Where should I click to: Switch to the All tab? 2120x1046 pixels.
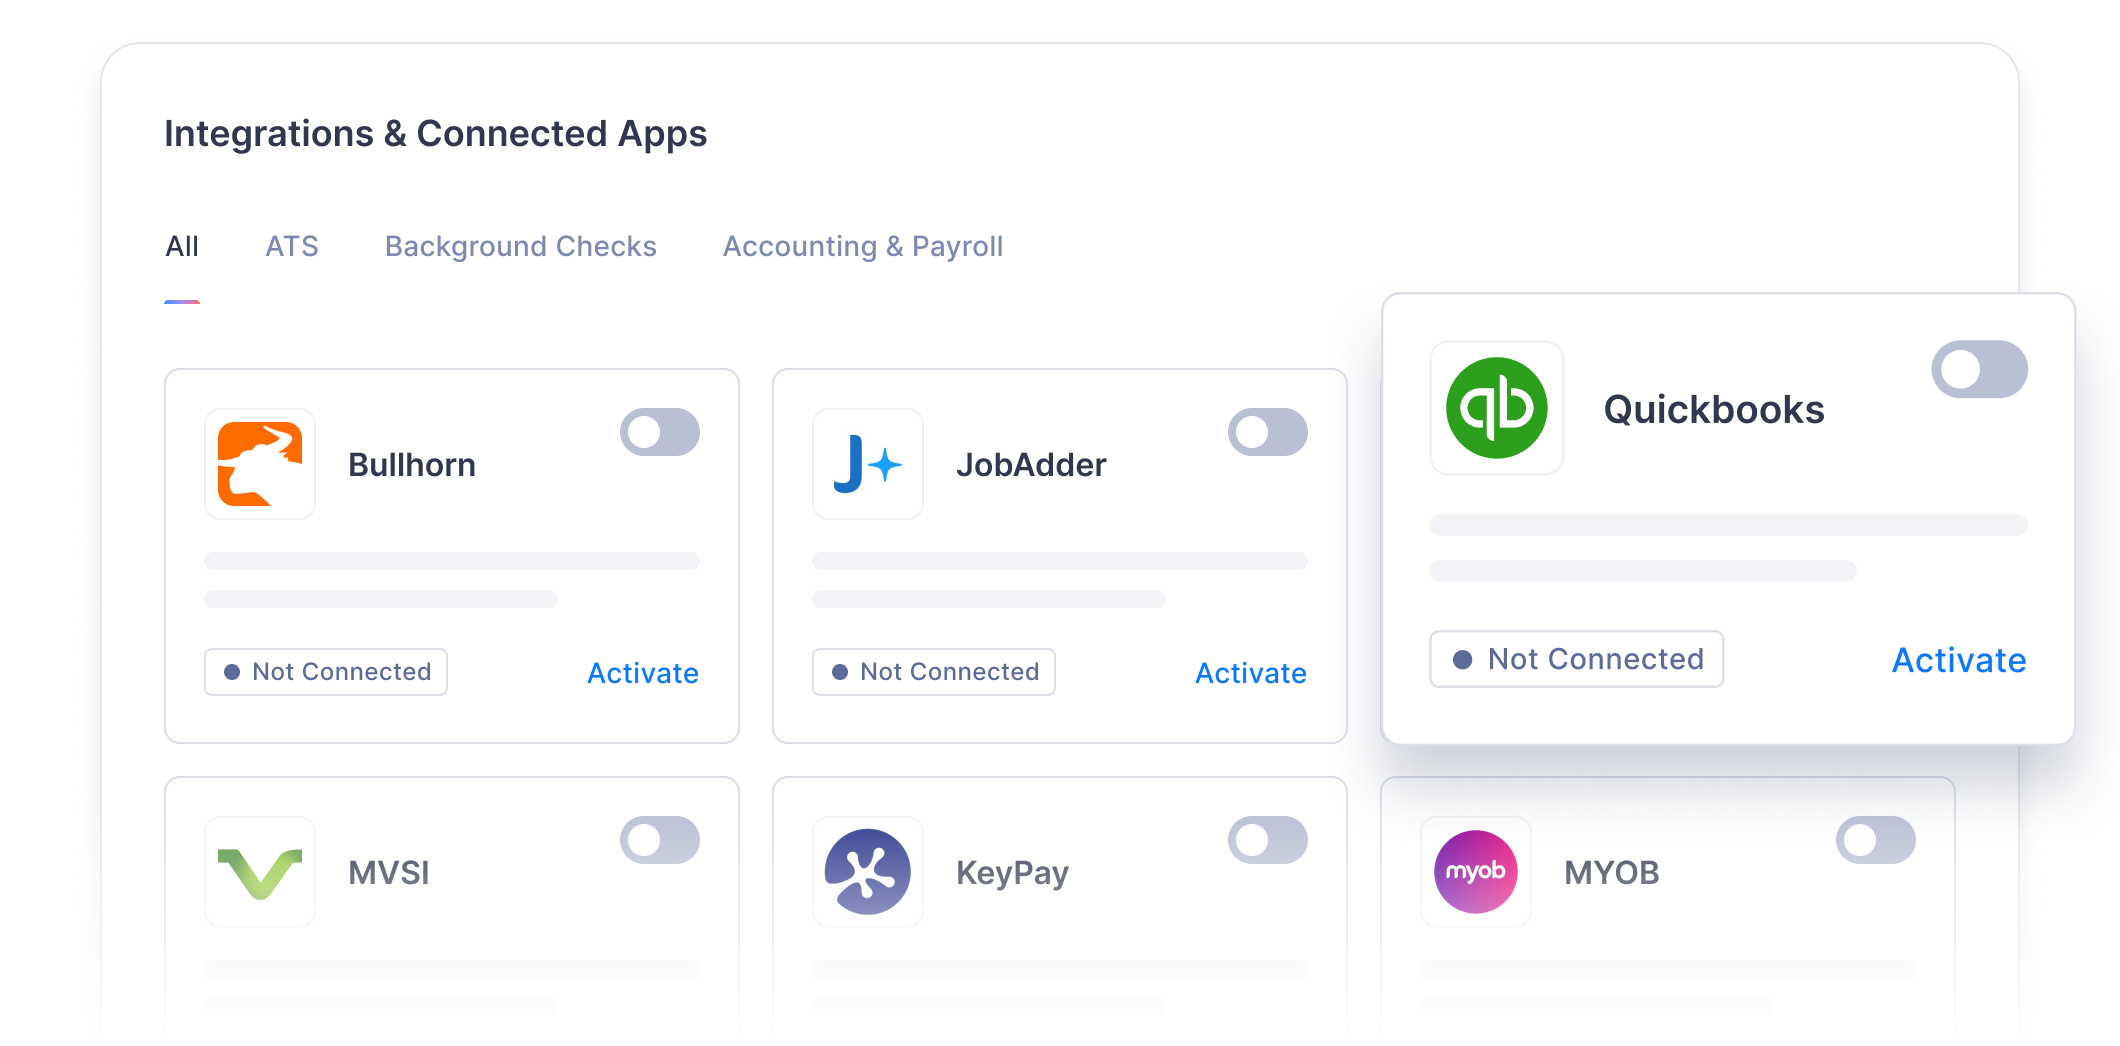tap(182, 246)
